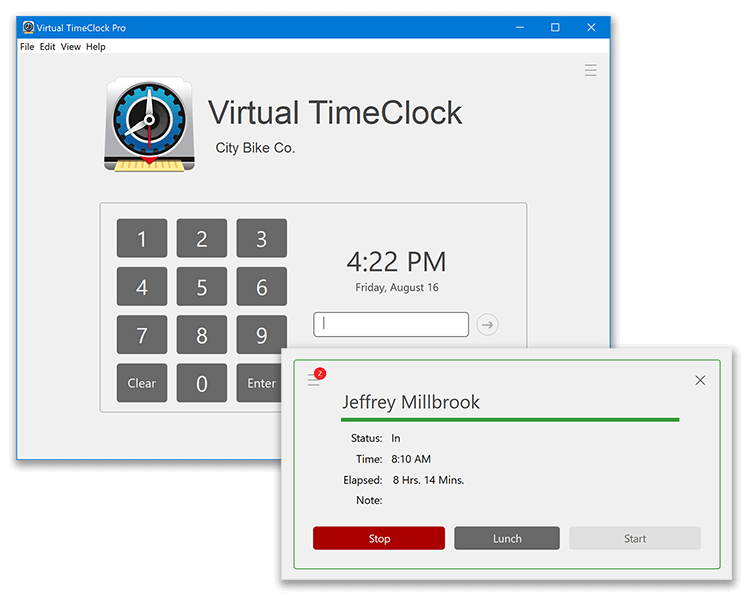Screen dimensions: 750x597
Task: Open the hamburger menu in main window
Action: pos(590,70)
